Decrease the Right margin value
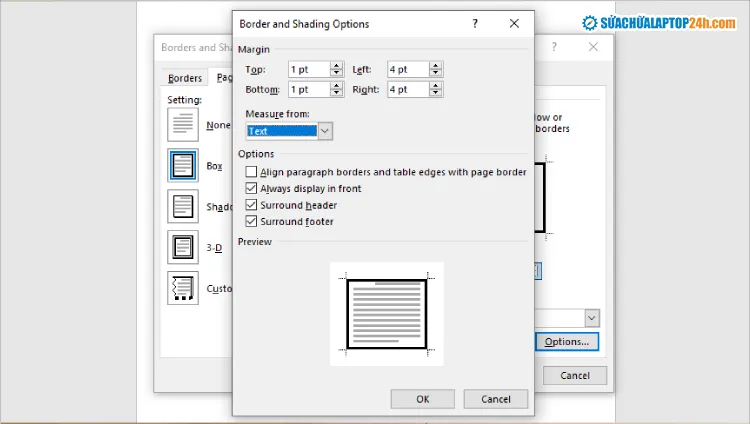The image size is (750, 424). pos(435,93)
